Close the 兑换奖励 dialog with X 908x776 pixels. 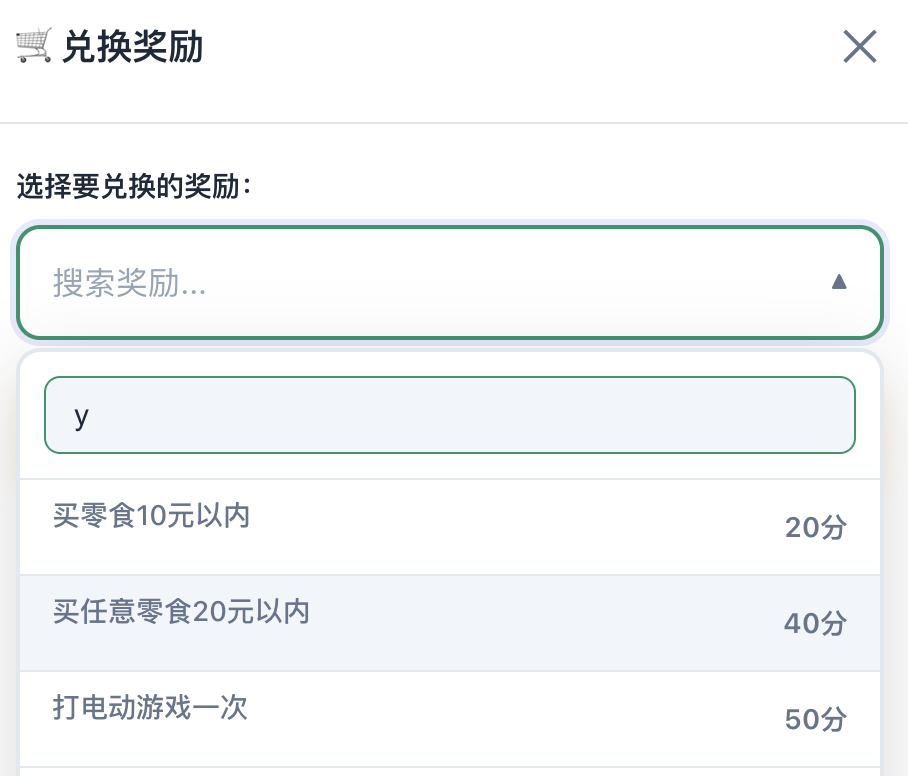coord(860,47)
